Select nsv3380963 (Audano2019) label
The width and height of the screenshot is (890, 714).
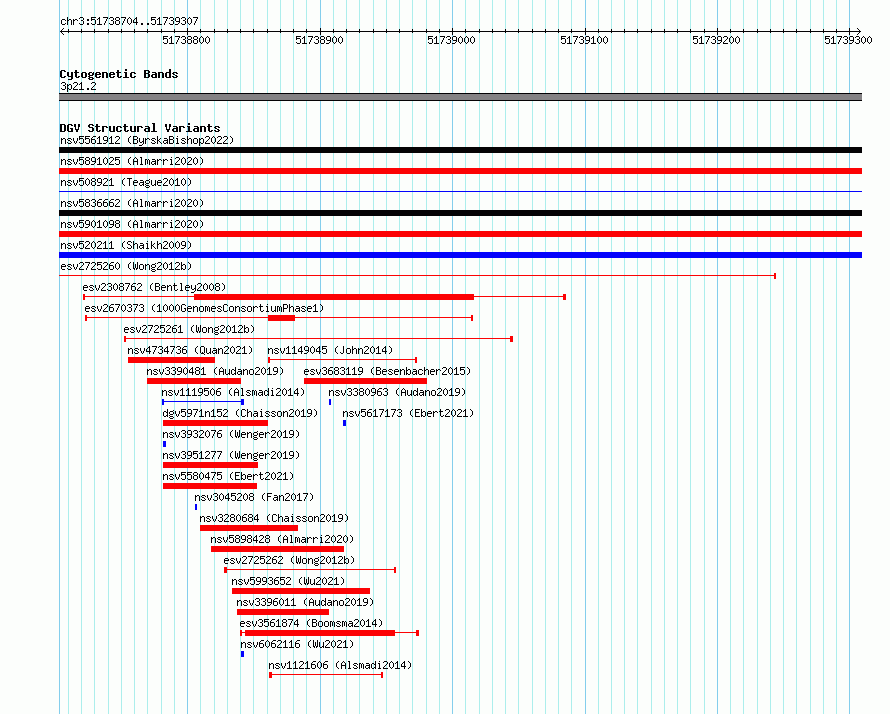[x=397, y=392]
